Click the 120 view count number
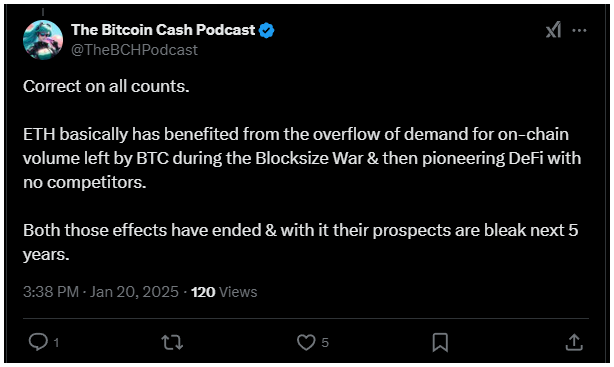 [x=203, y=292]
